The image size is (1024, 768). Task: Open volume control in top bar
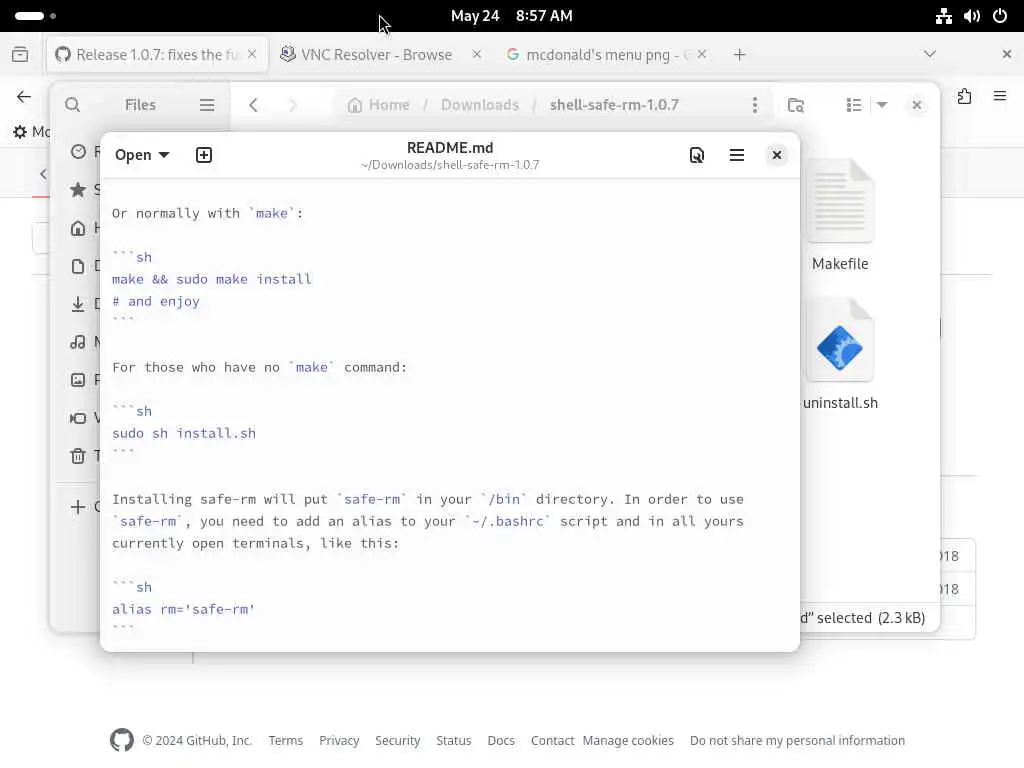coord(972,16)
